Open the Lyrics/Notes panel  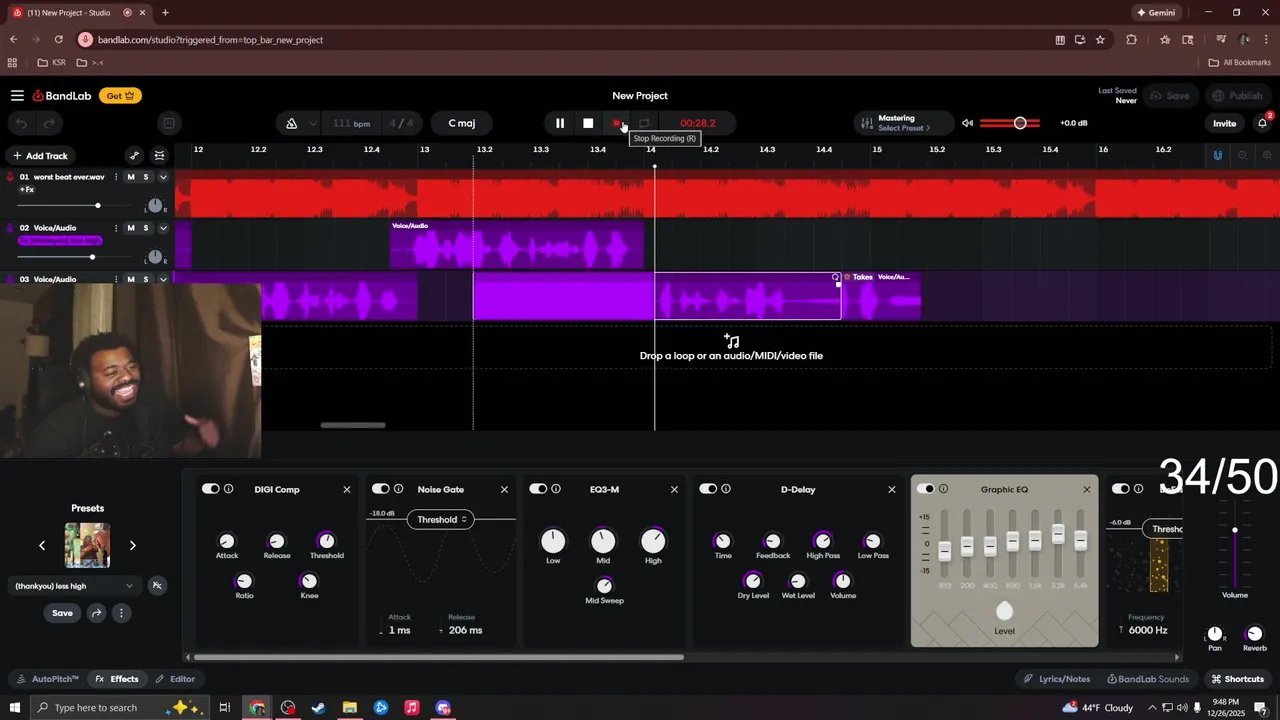pos(1057,679)
